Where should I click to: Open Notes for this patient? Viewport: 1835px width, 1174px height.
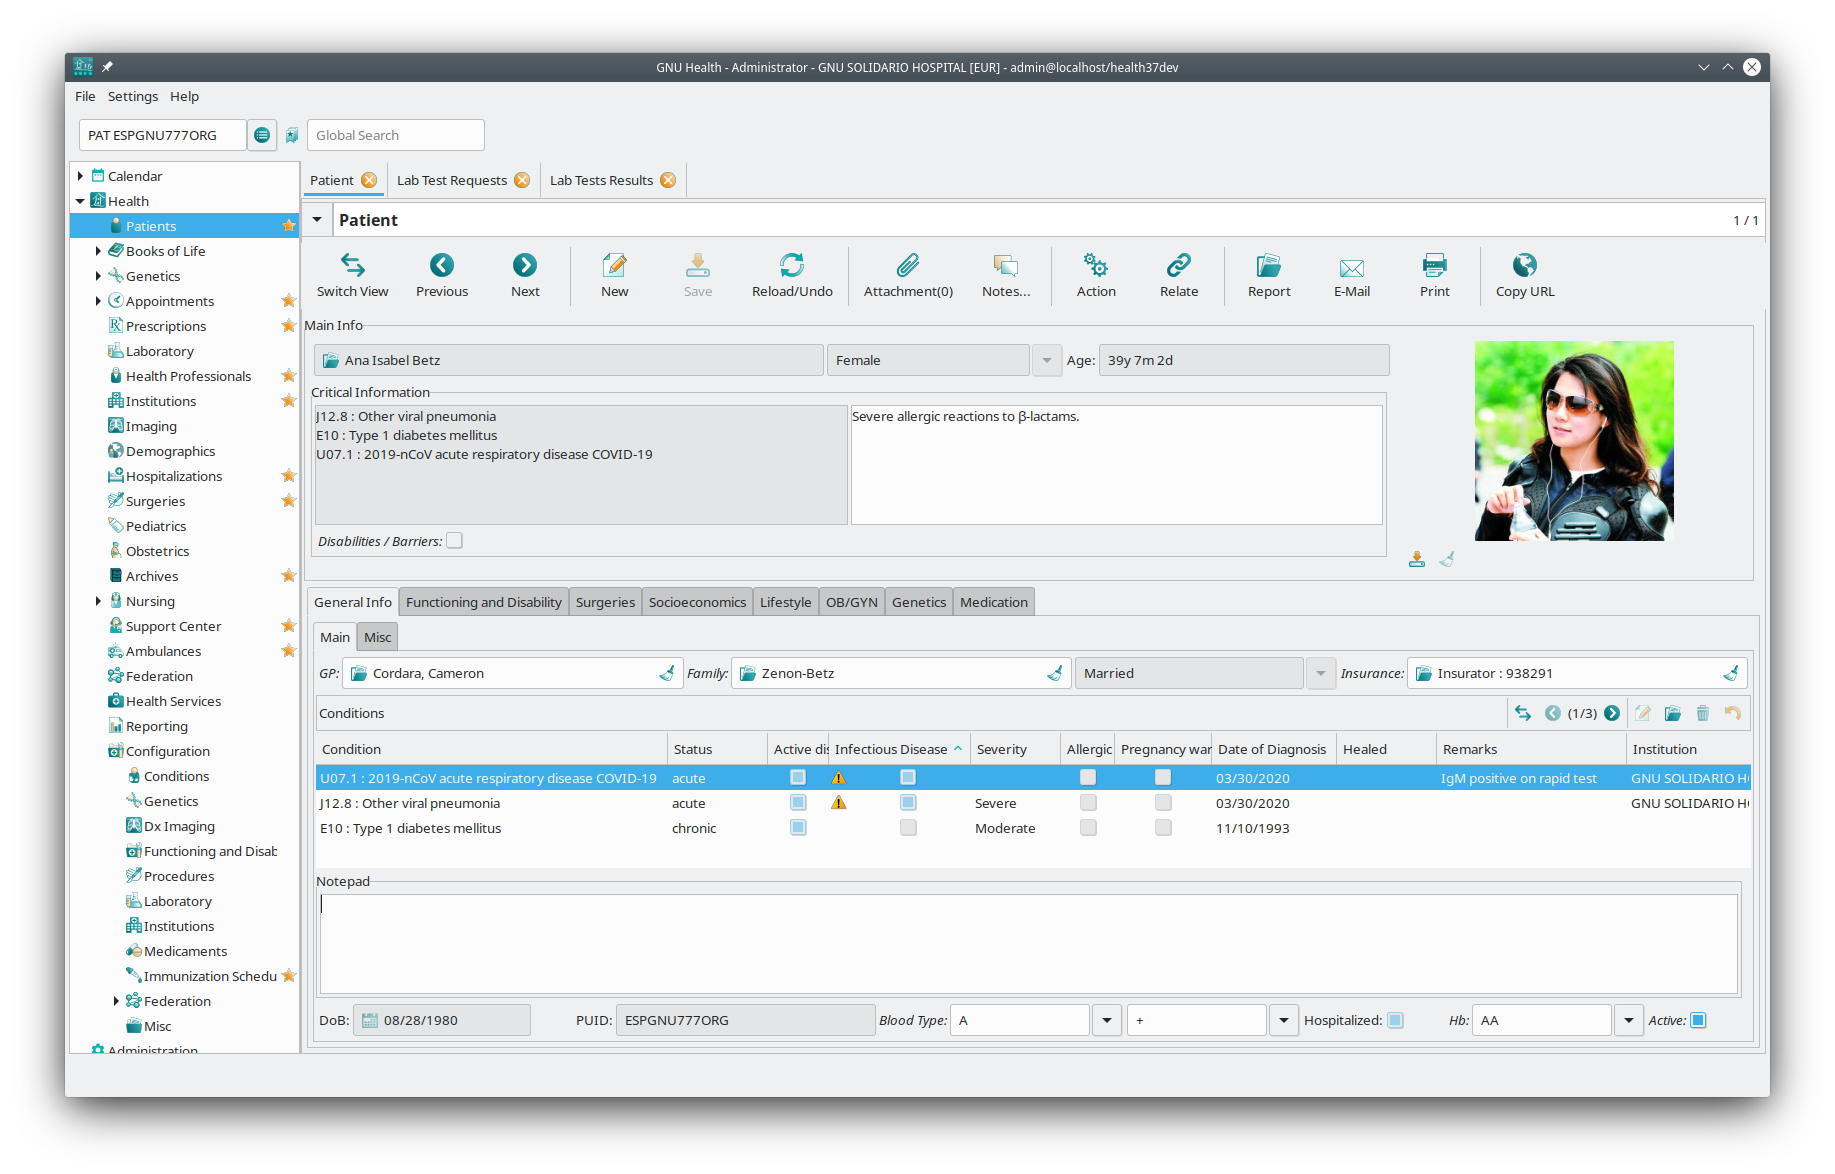1006,275
